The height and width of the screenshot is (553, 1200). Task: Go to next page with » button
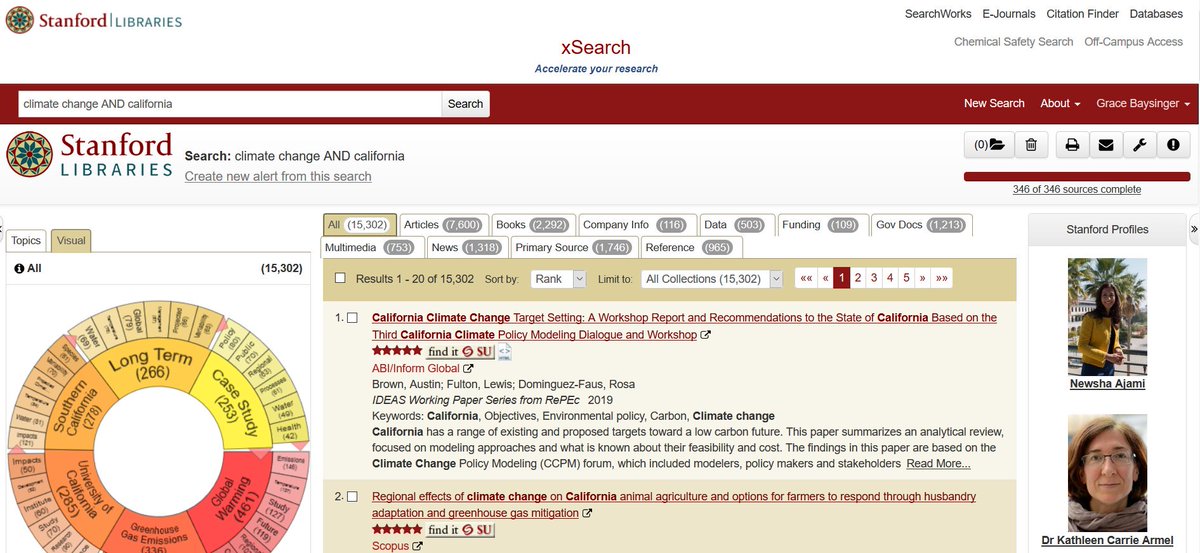click(922, 279)
